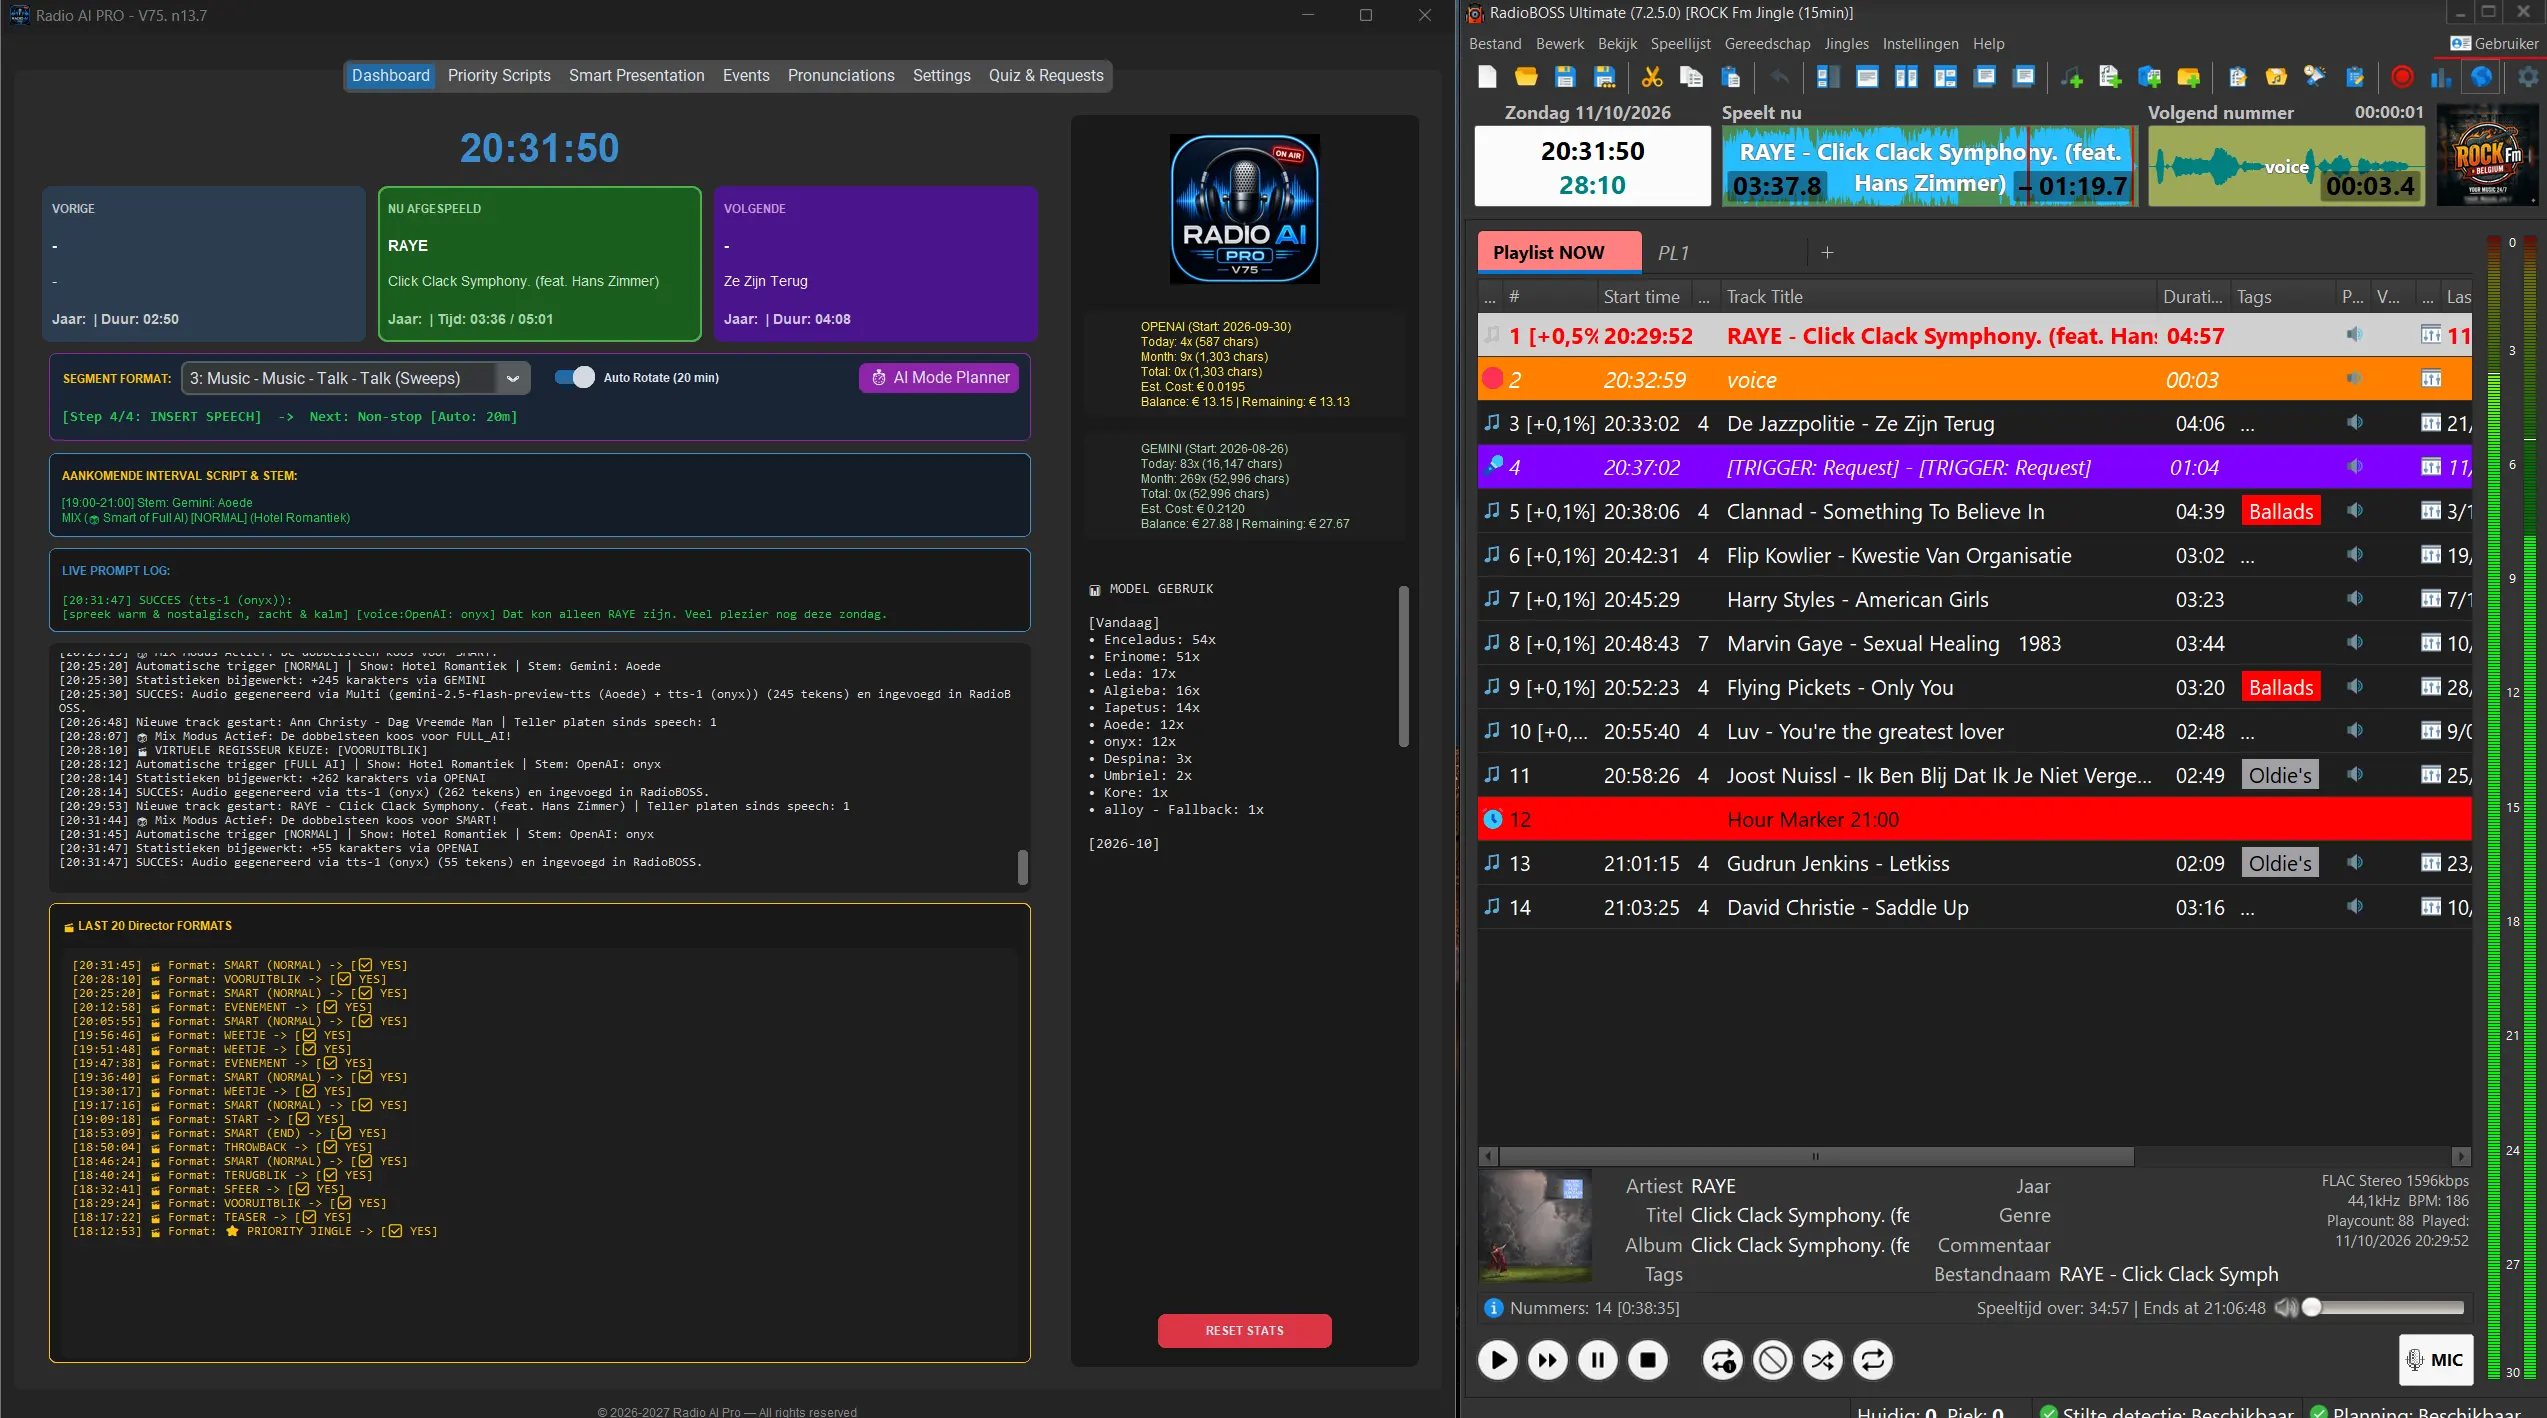The image size is (2547, 1418).
Task: Toggle the stop-after-track circle-slash button
Action: click(x=1773, y=1360)
